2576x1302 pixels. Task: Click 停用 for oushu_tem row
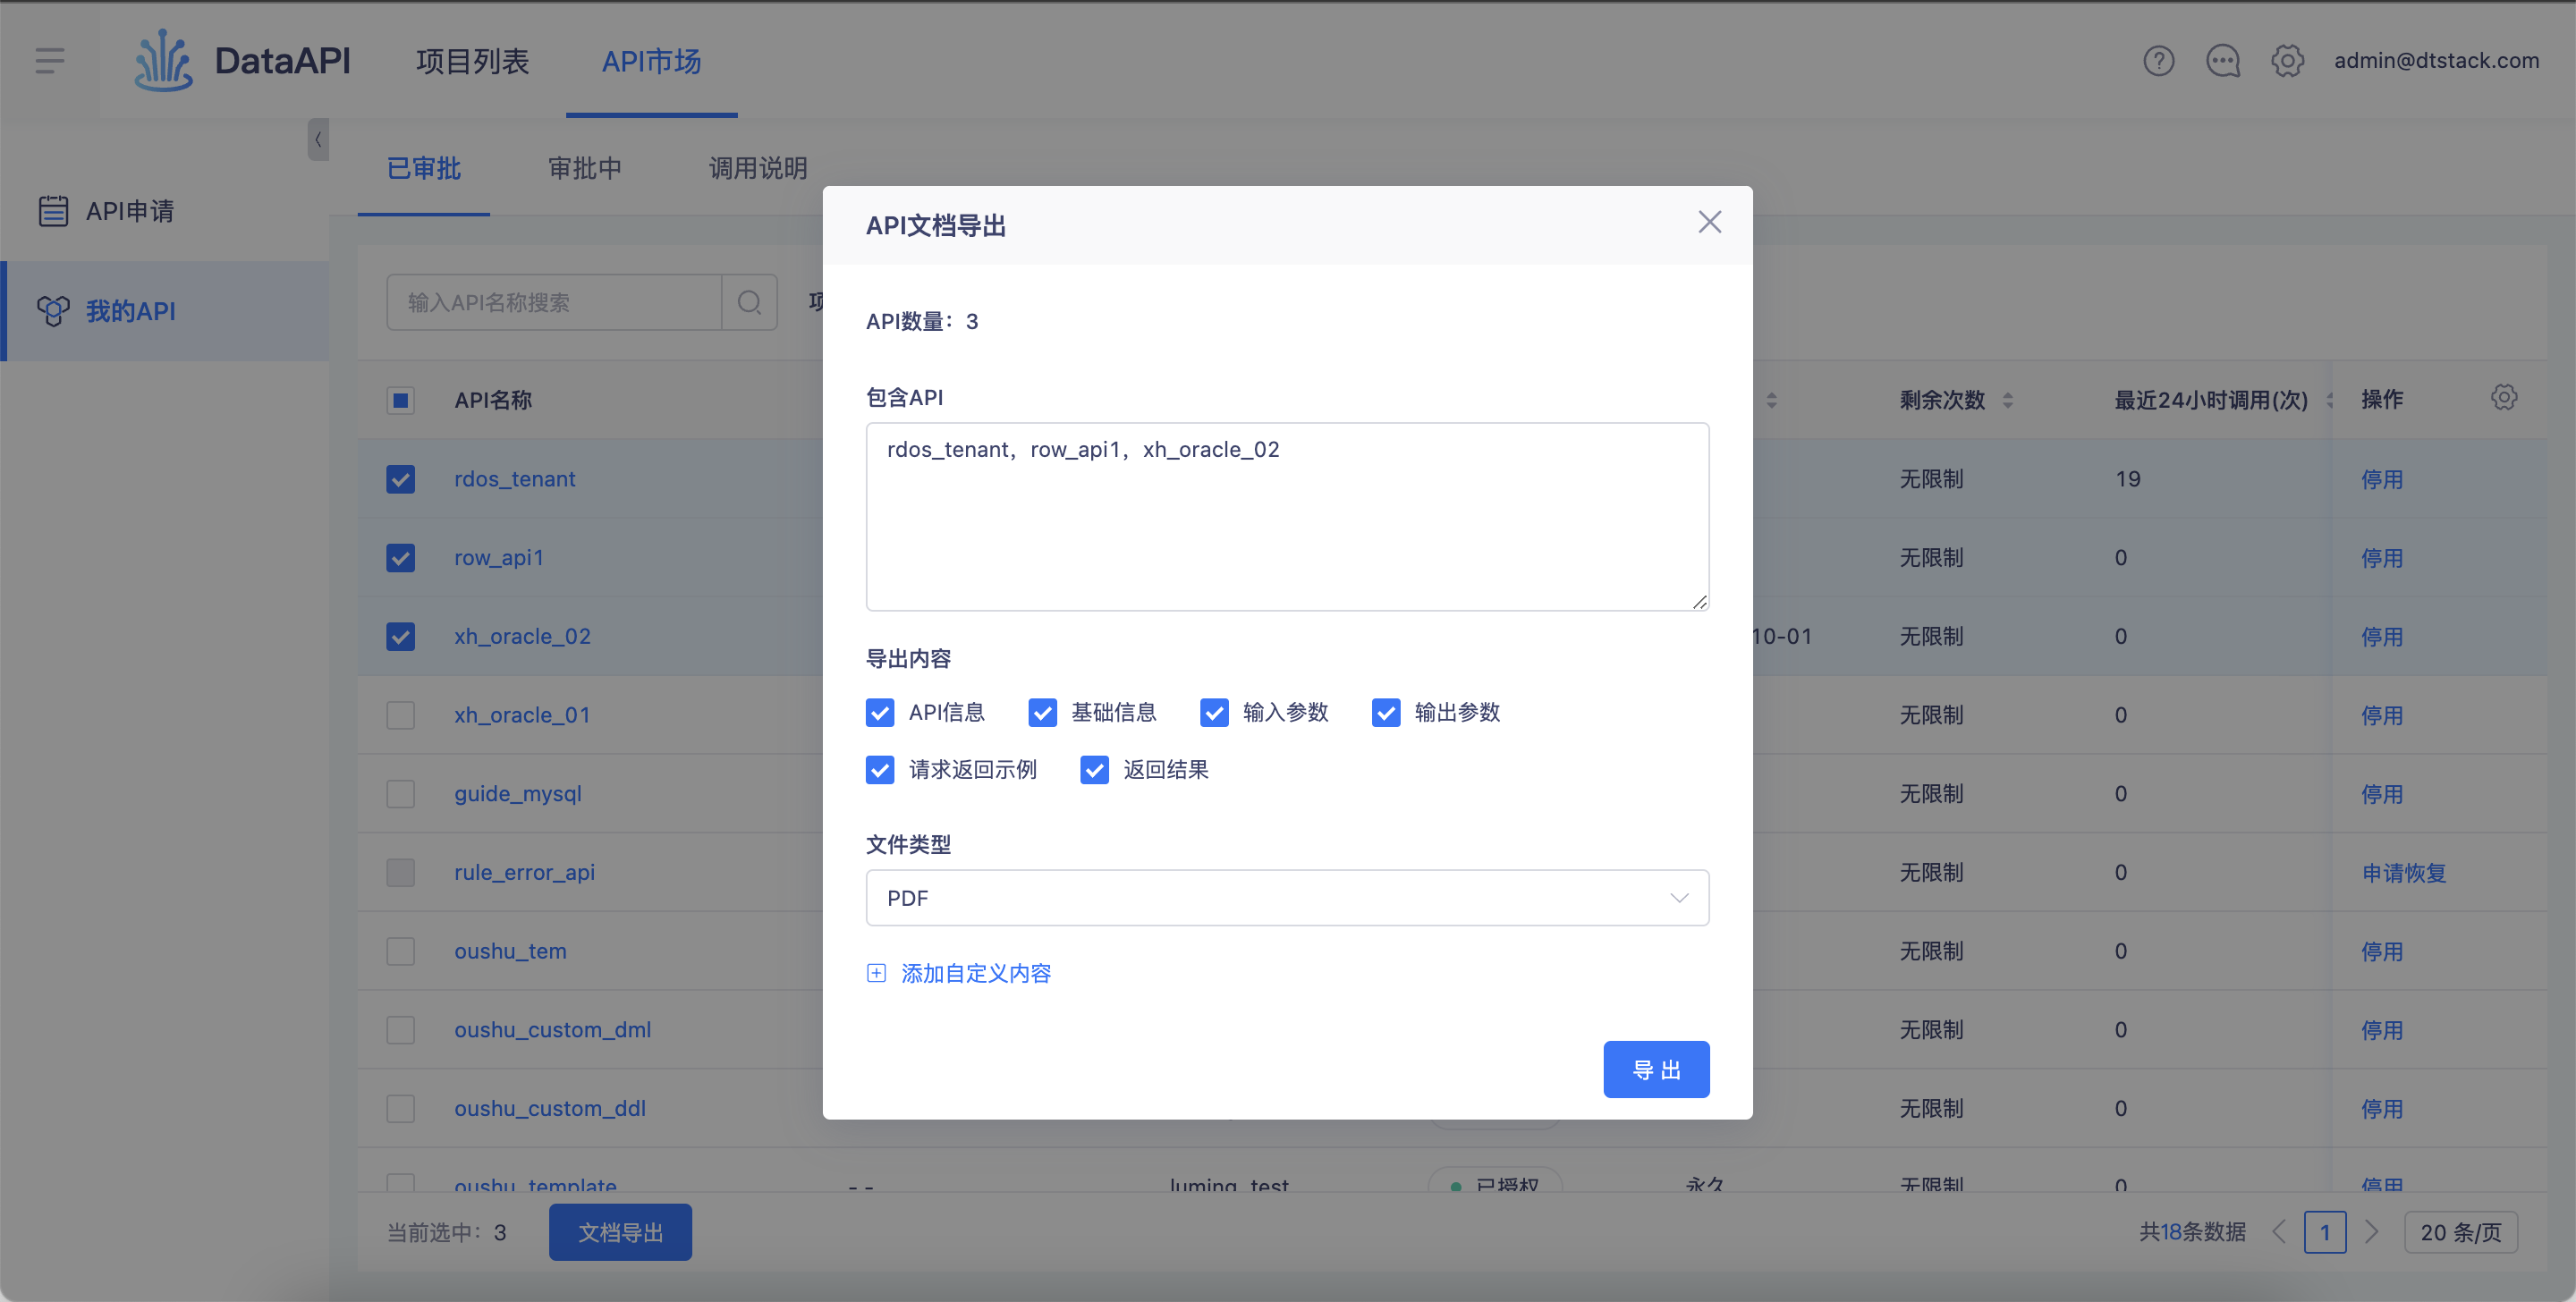(2382, 951)
